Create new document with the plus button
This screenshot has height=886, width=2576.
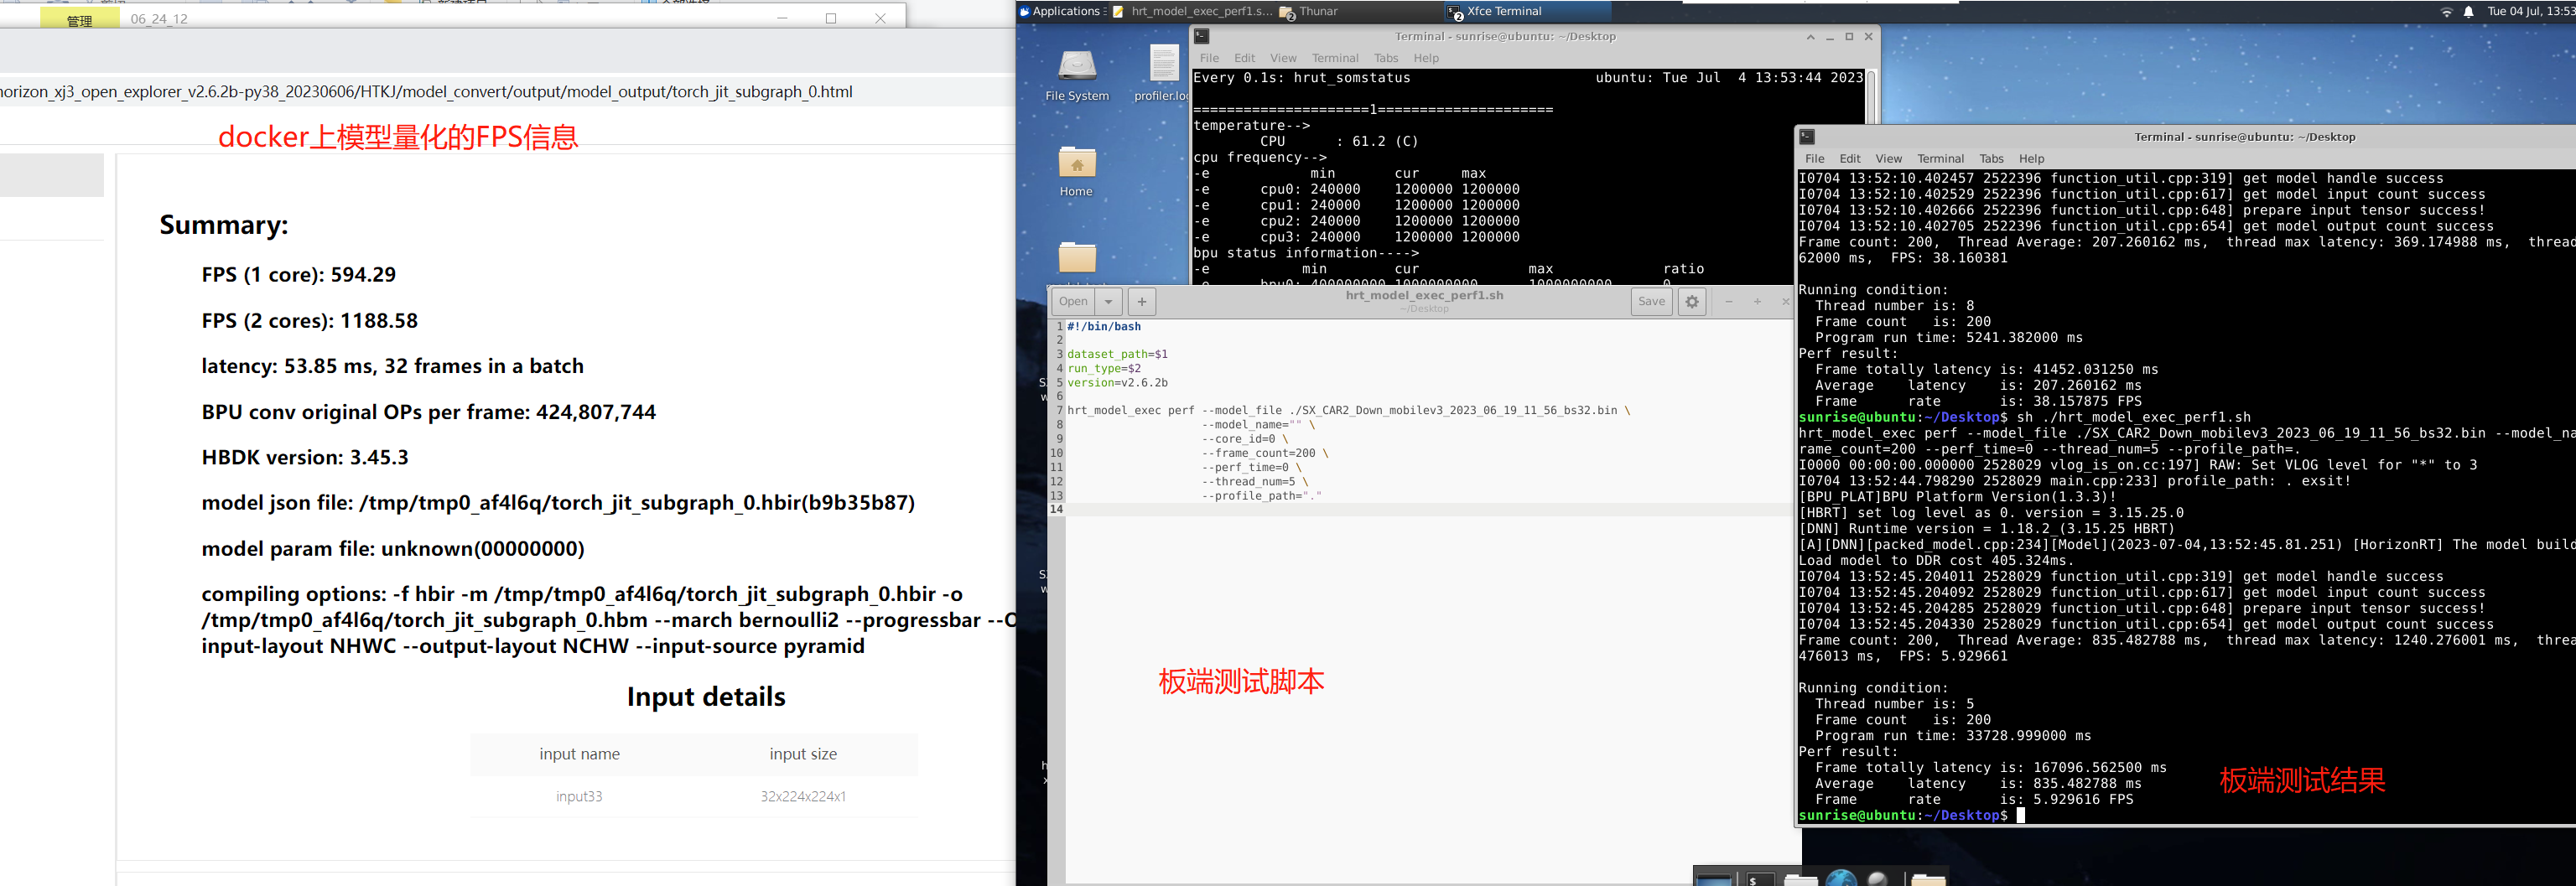pyautogui.click(x=1141, y=301)
